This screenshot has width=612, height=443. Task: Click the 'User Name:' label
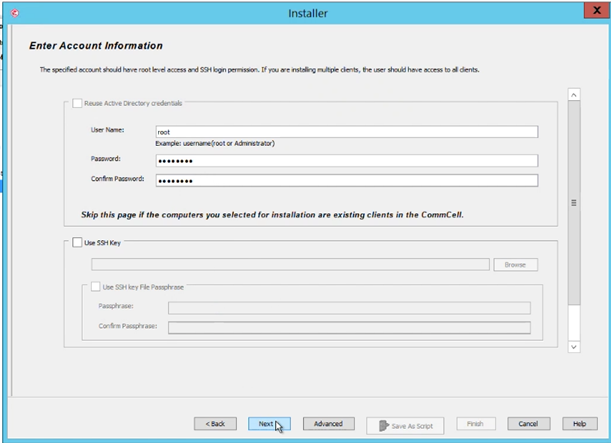pos(107,130)
